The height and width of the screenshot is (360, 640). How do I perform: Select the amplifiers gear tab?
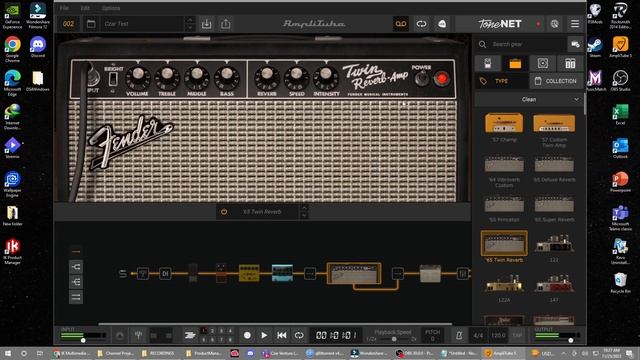[515, 63]
